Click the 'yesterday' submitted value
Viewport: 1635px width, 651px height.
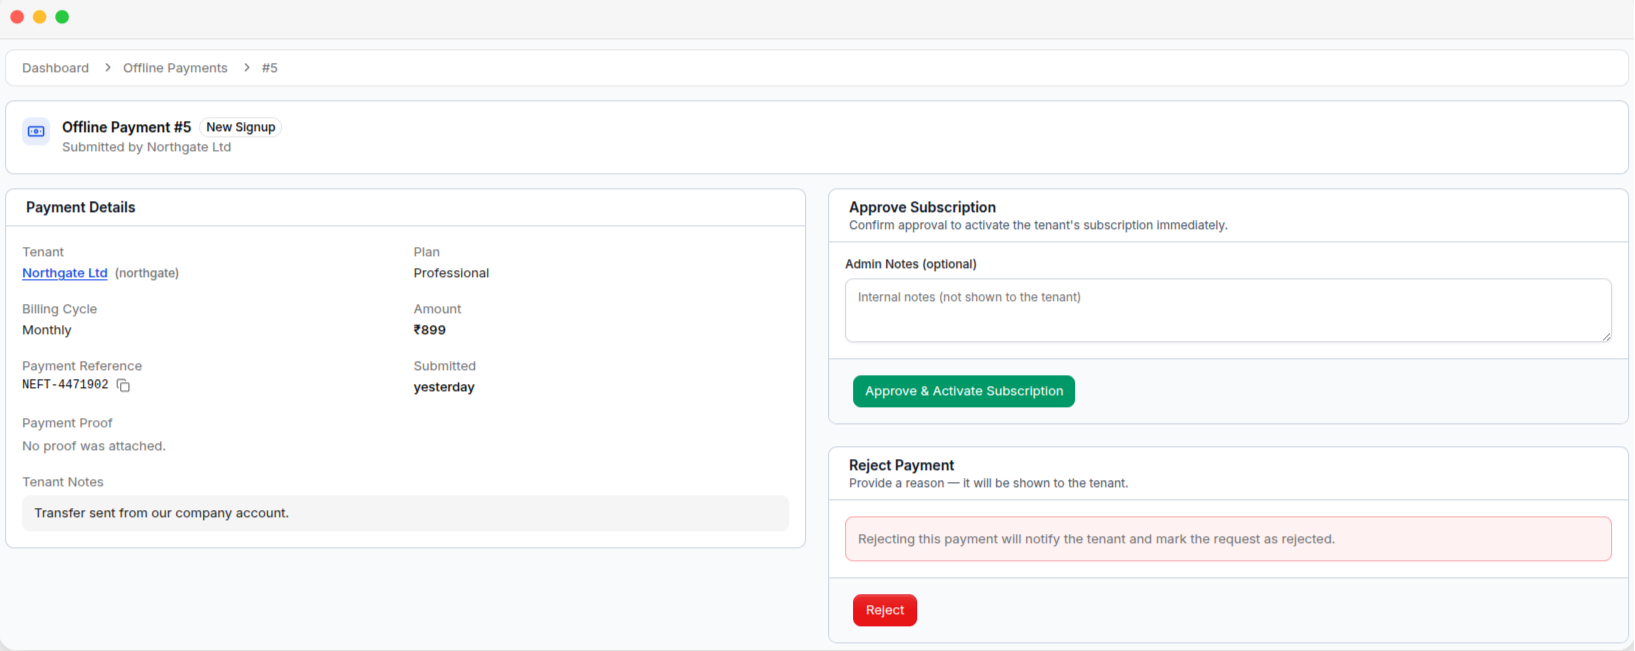(444, 387)
